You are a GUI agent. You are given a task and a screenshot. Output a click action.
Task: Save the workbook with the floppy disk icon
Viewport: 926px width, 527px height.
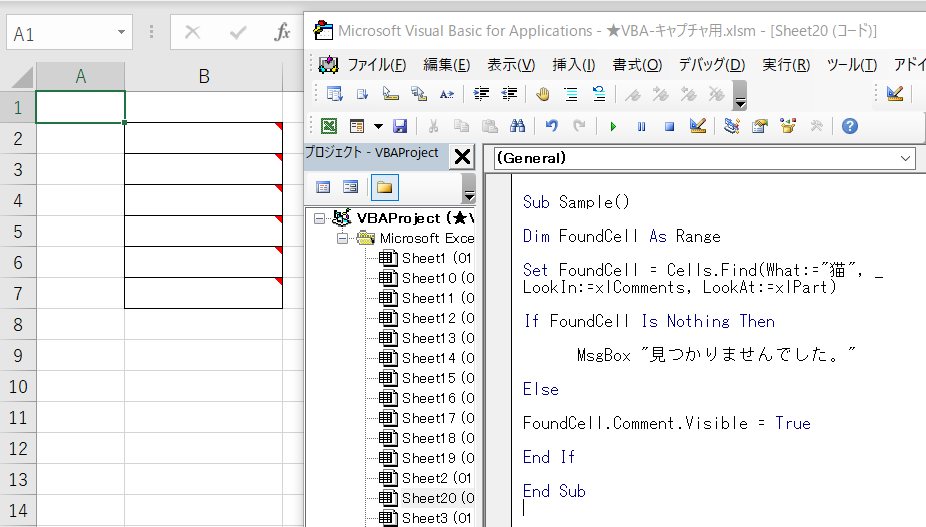[x=400, y=126]
